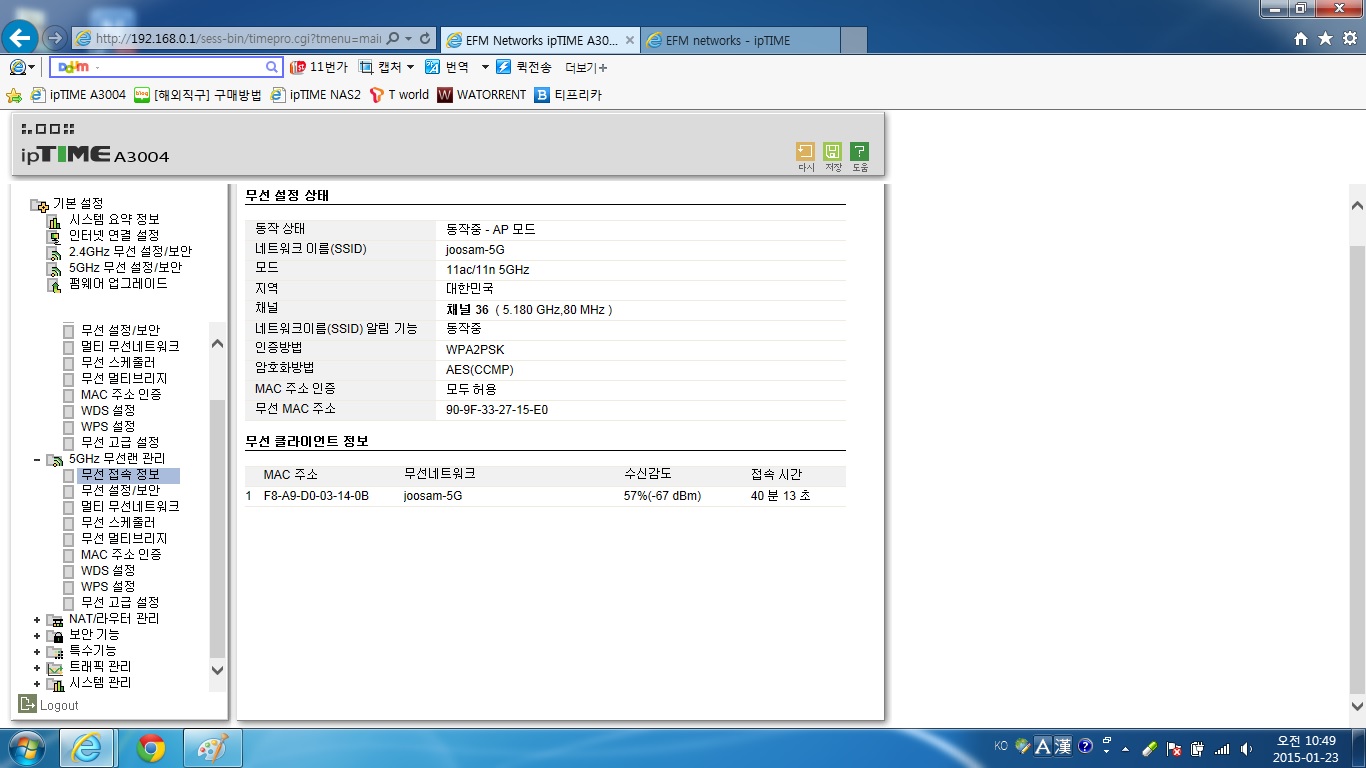Click the 저장 save icon in ipTIME header
This screenshot has width=1366, height=768.
[x=832, y=151]
